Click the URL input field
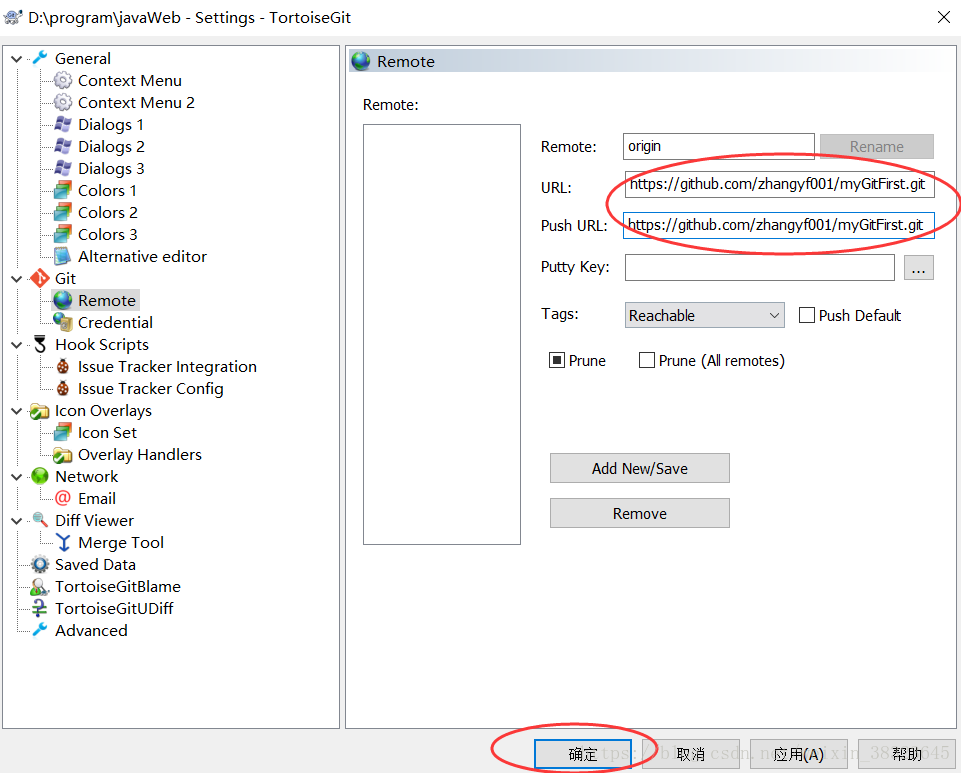This screenshot has height=773, width=961. coord(779,185)
